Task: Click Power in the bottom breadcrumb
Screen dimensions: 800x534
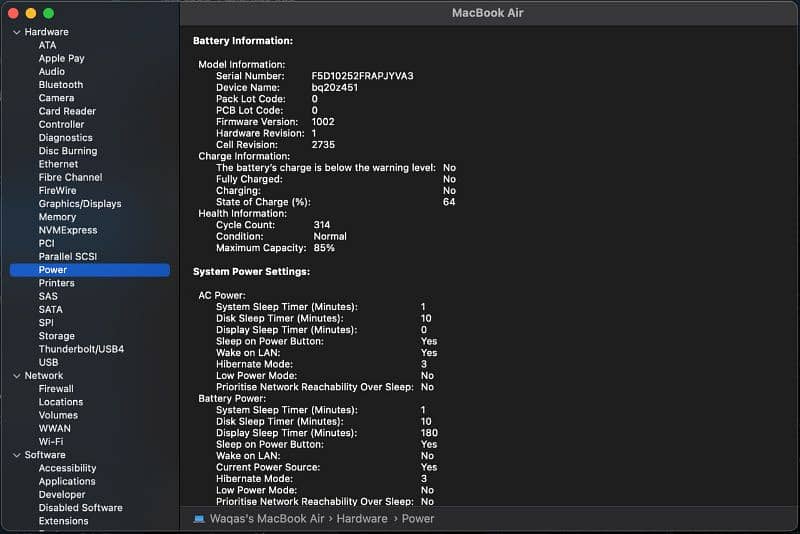Action: 418,519
